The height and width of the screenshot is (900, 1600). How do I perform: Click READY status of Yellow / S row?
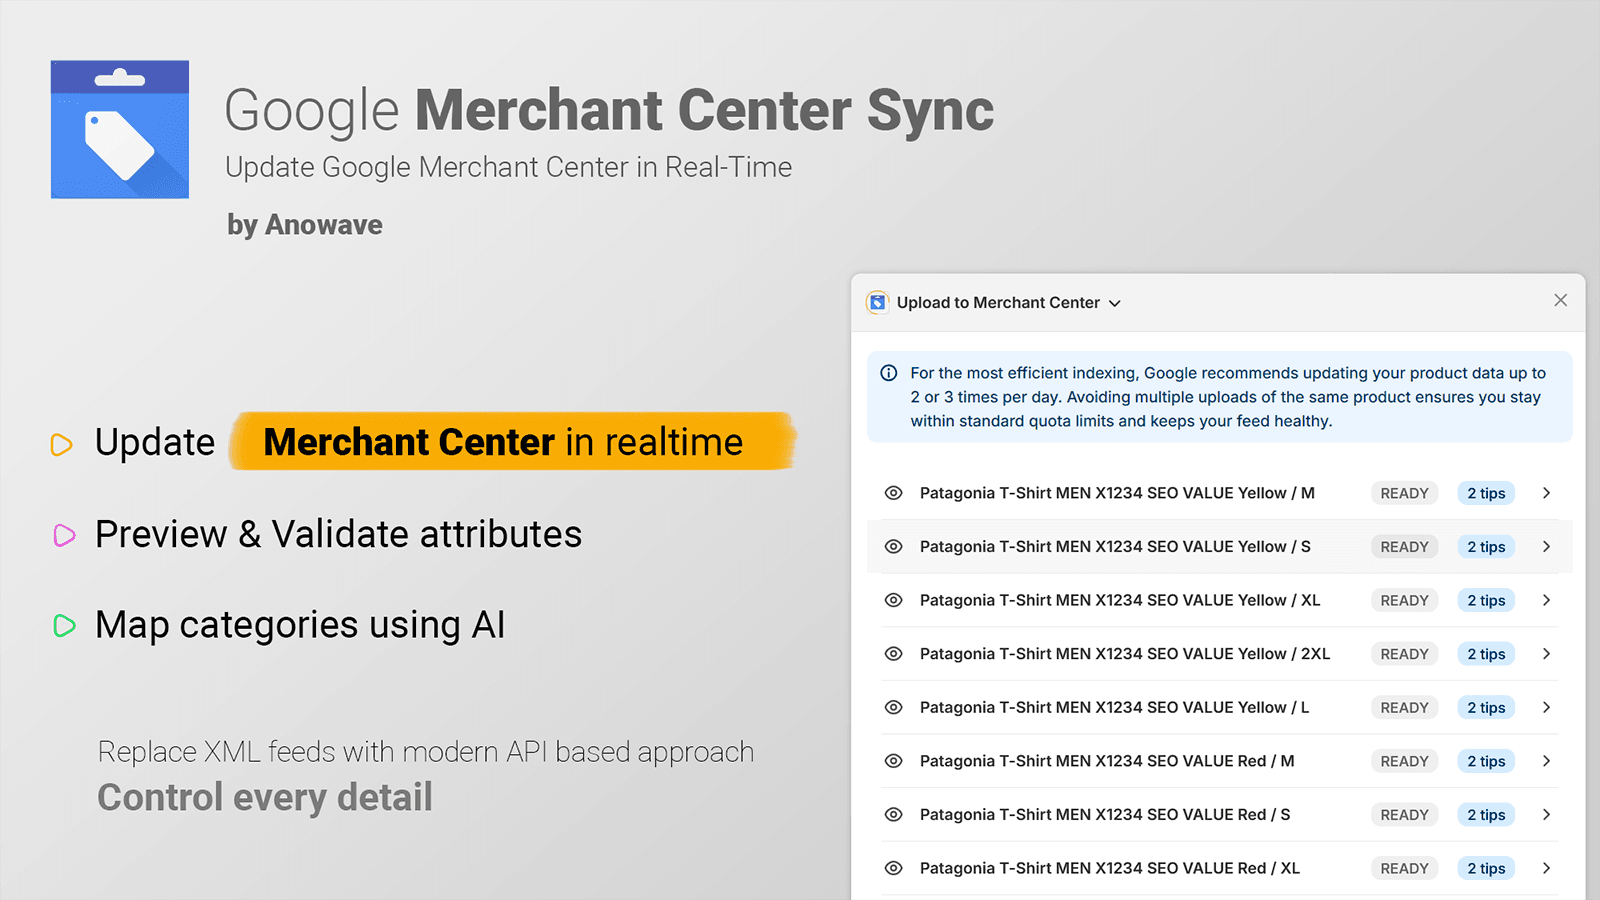(1404, 547)
